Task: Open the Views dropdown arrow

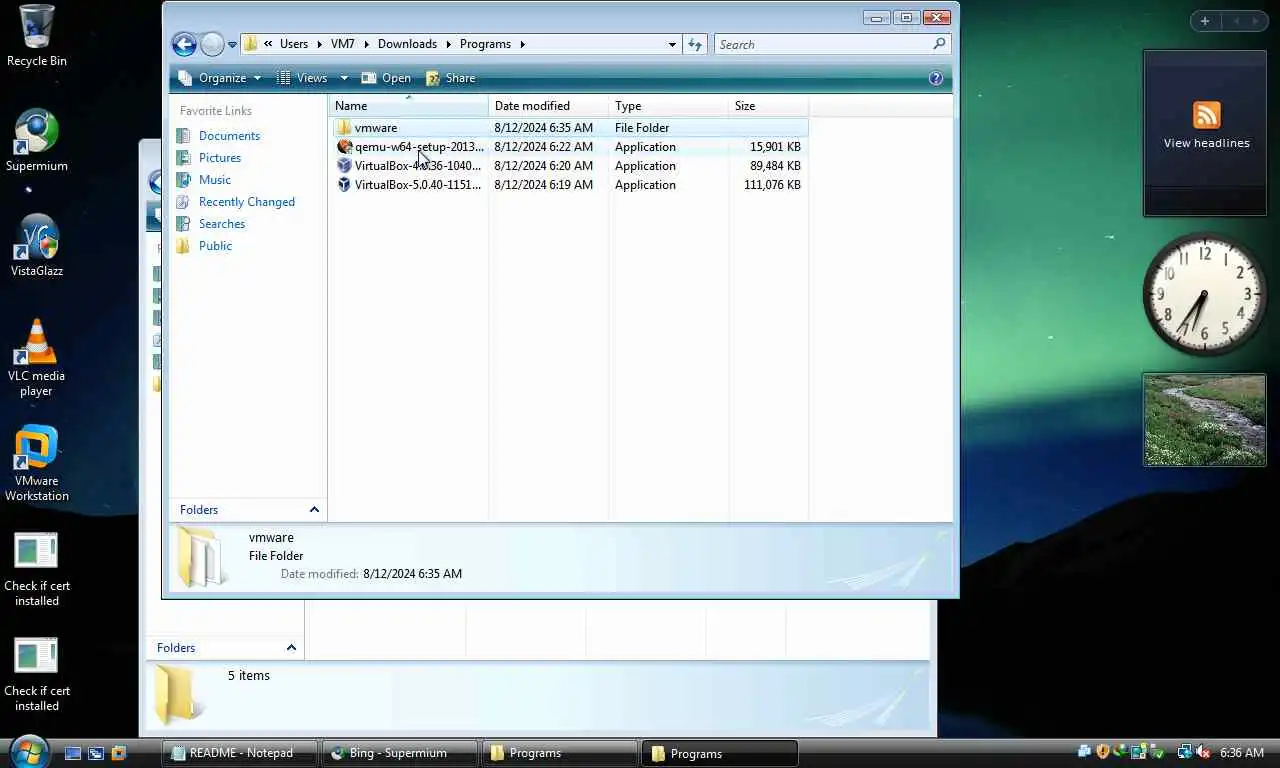Action: [x=344, y=78]
